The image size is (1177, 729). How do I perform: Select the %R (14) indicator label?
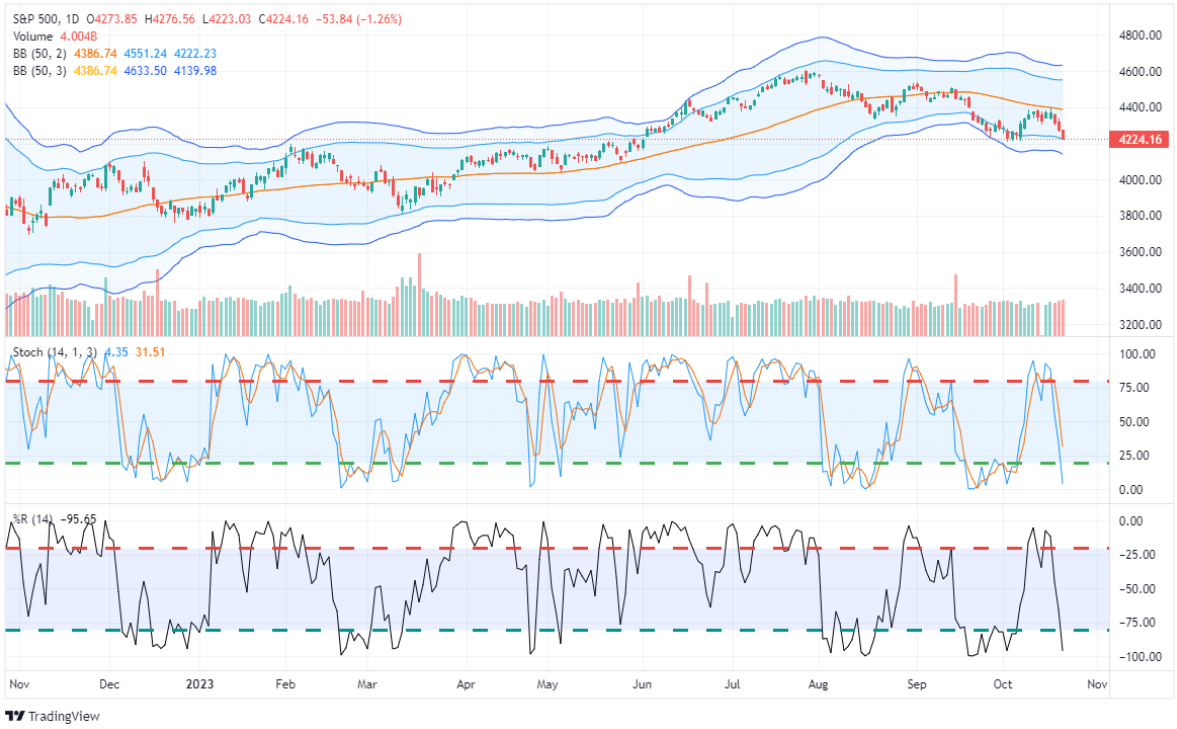tap(33, 520)
